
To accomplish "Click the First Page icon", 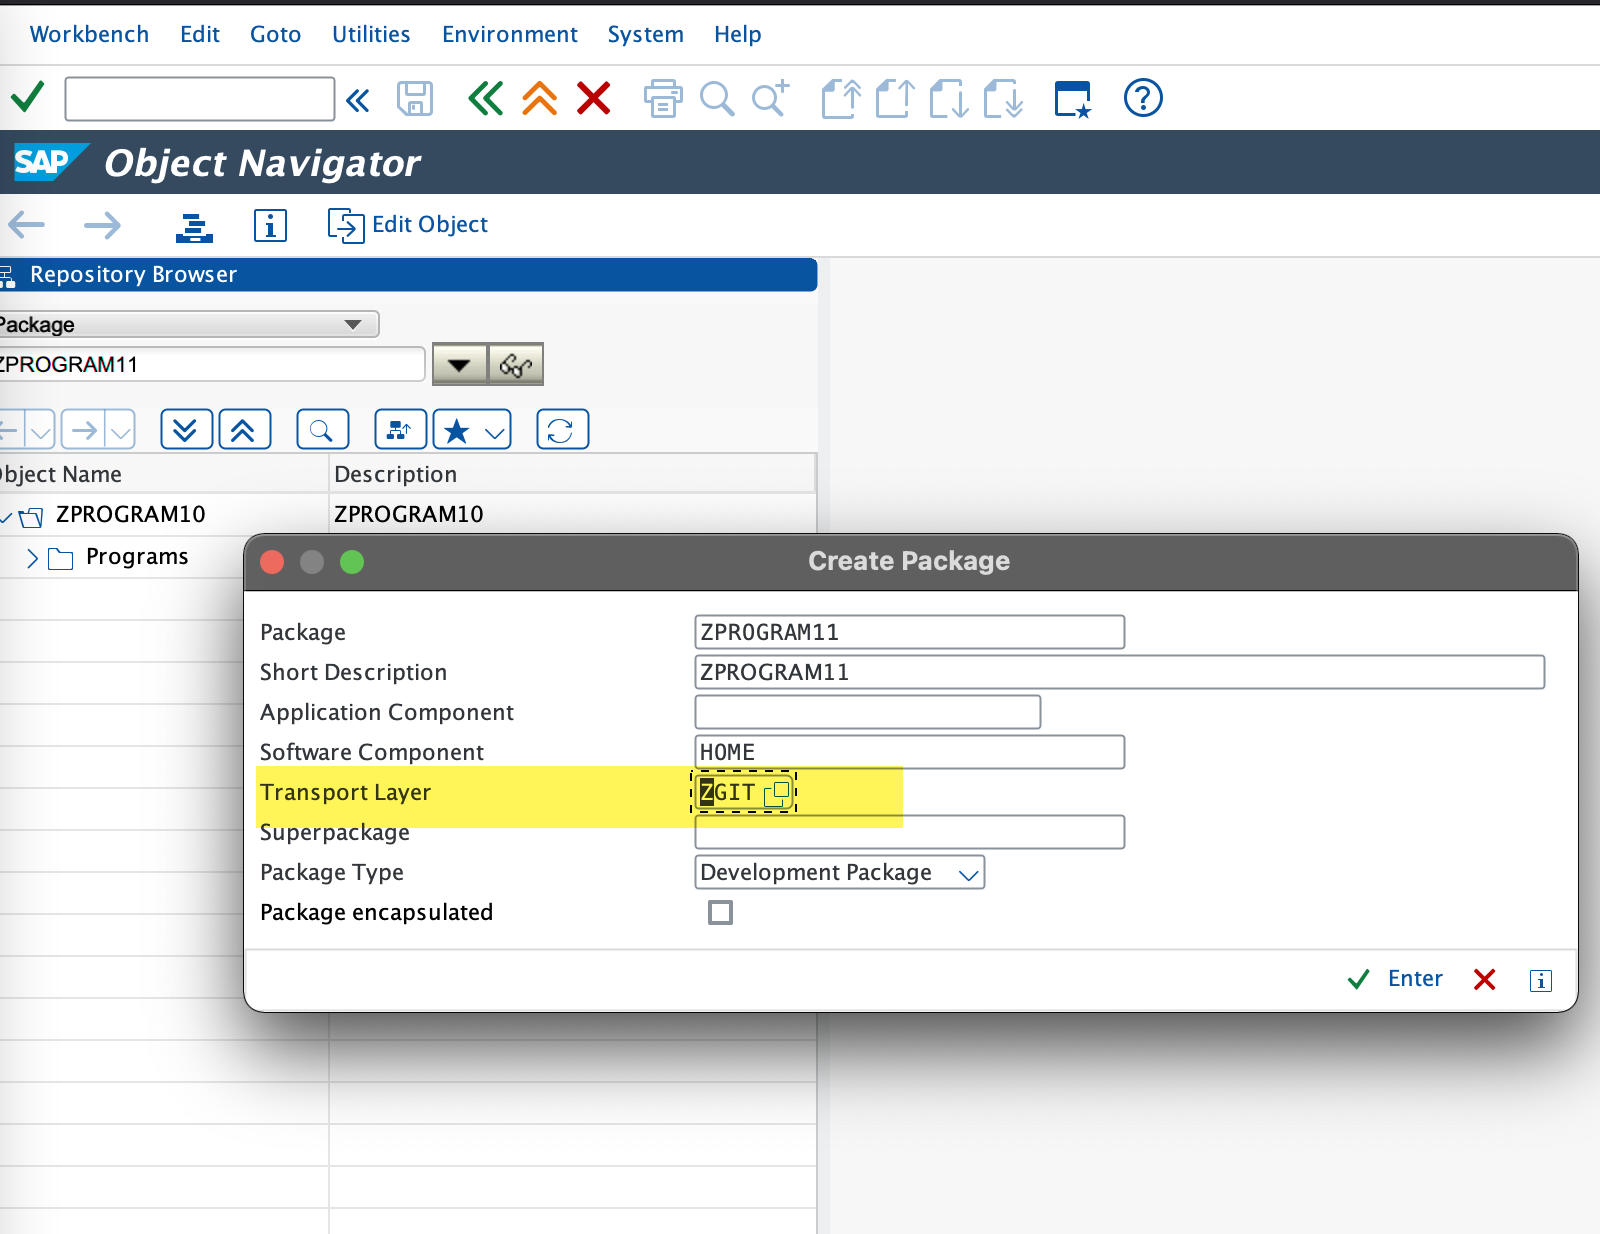I will (x=841, y=98).
